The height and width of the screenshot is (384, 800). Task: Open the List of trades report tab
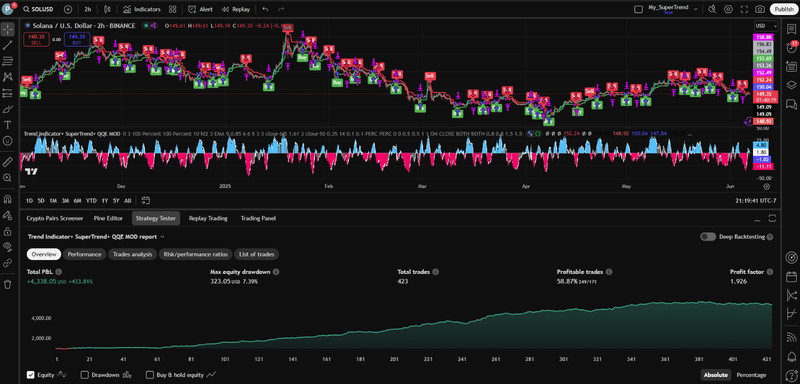(257, 254)
